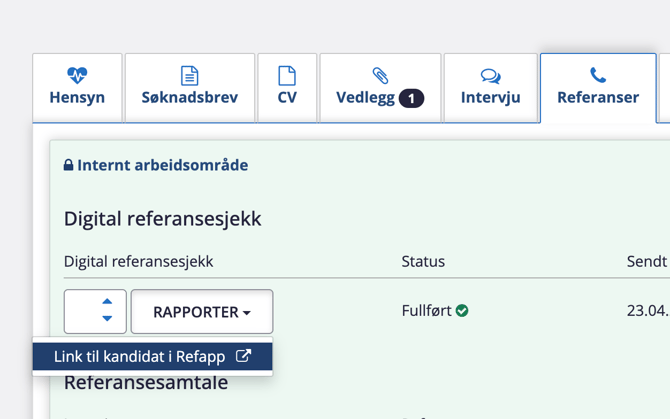Go to the Intervju tab
670x419 pixels.
click(491, 88)
